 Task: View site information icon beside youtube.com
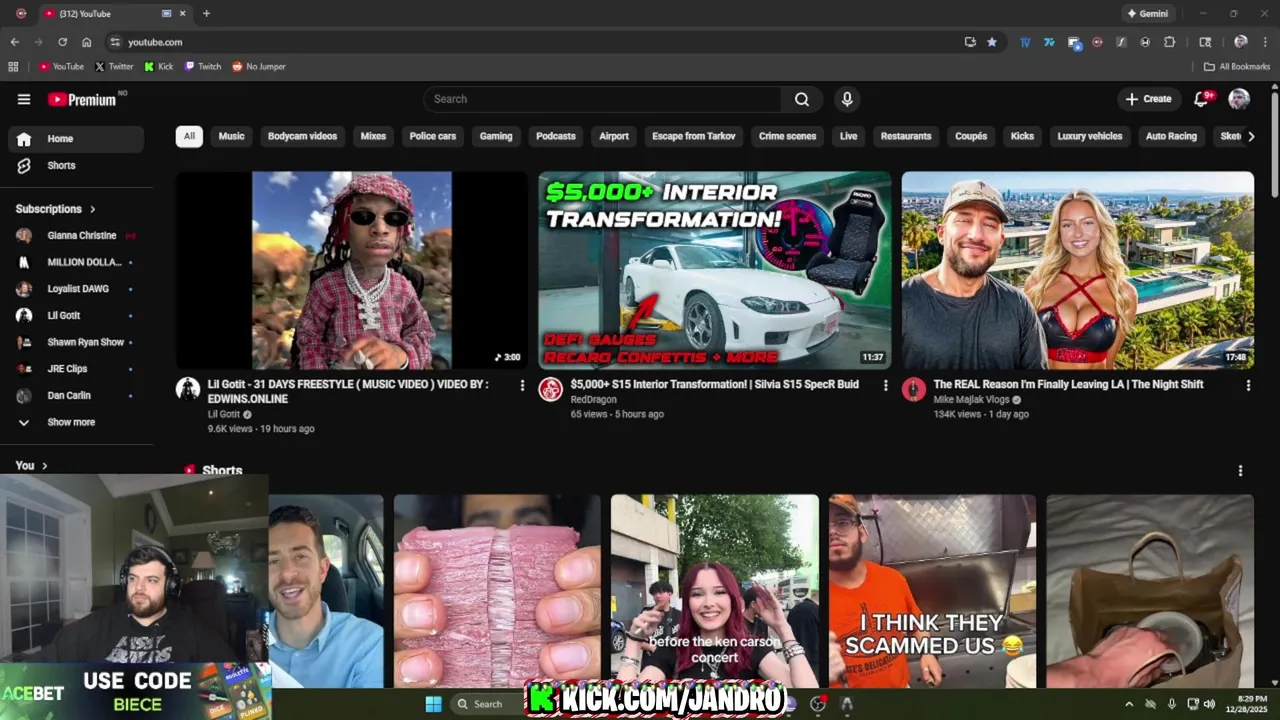(x=115, y=42)
